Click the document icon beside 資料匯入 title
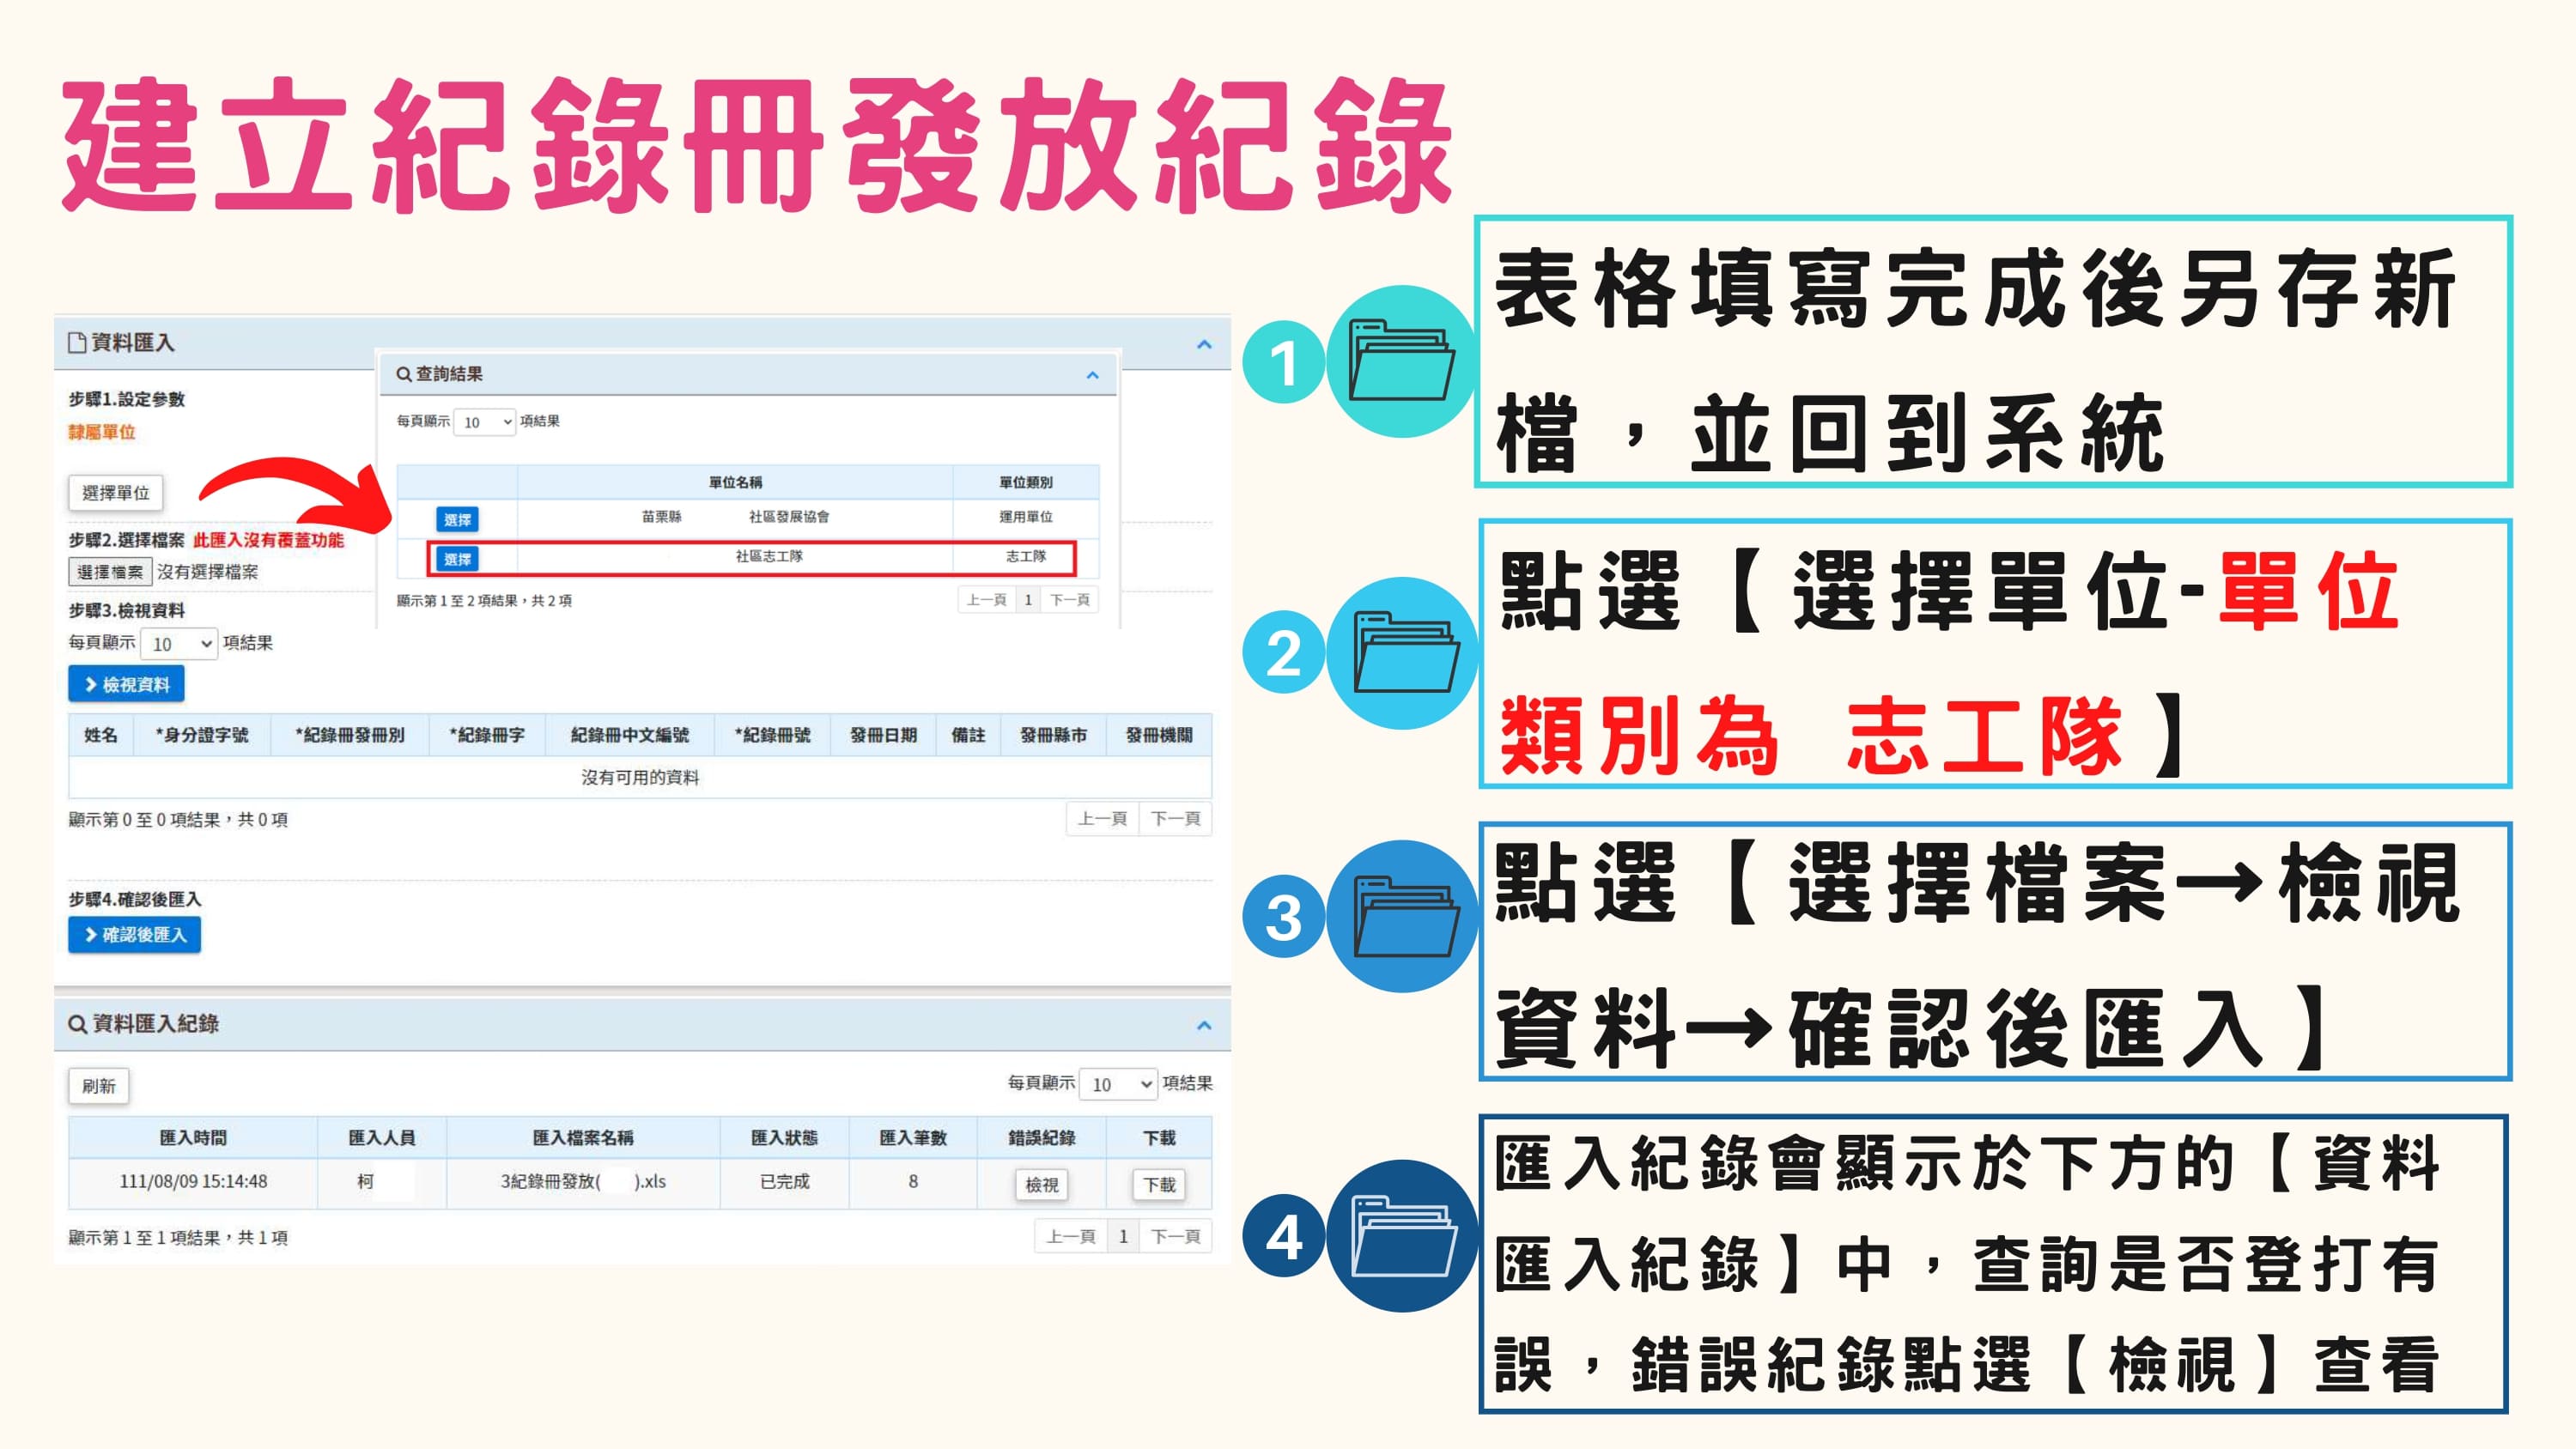The image size is (2576, 1449). [77, 342]
